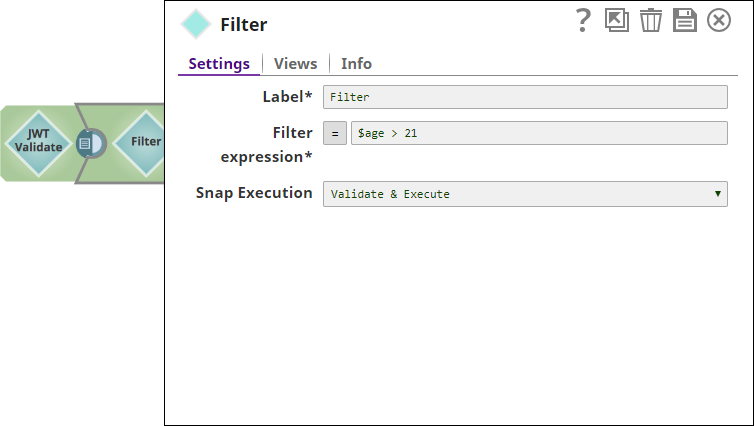Click into the Label text field
Viewport: 754px width, 426px height.
coord(525,97)
